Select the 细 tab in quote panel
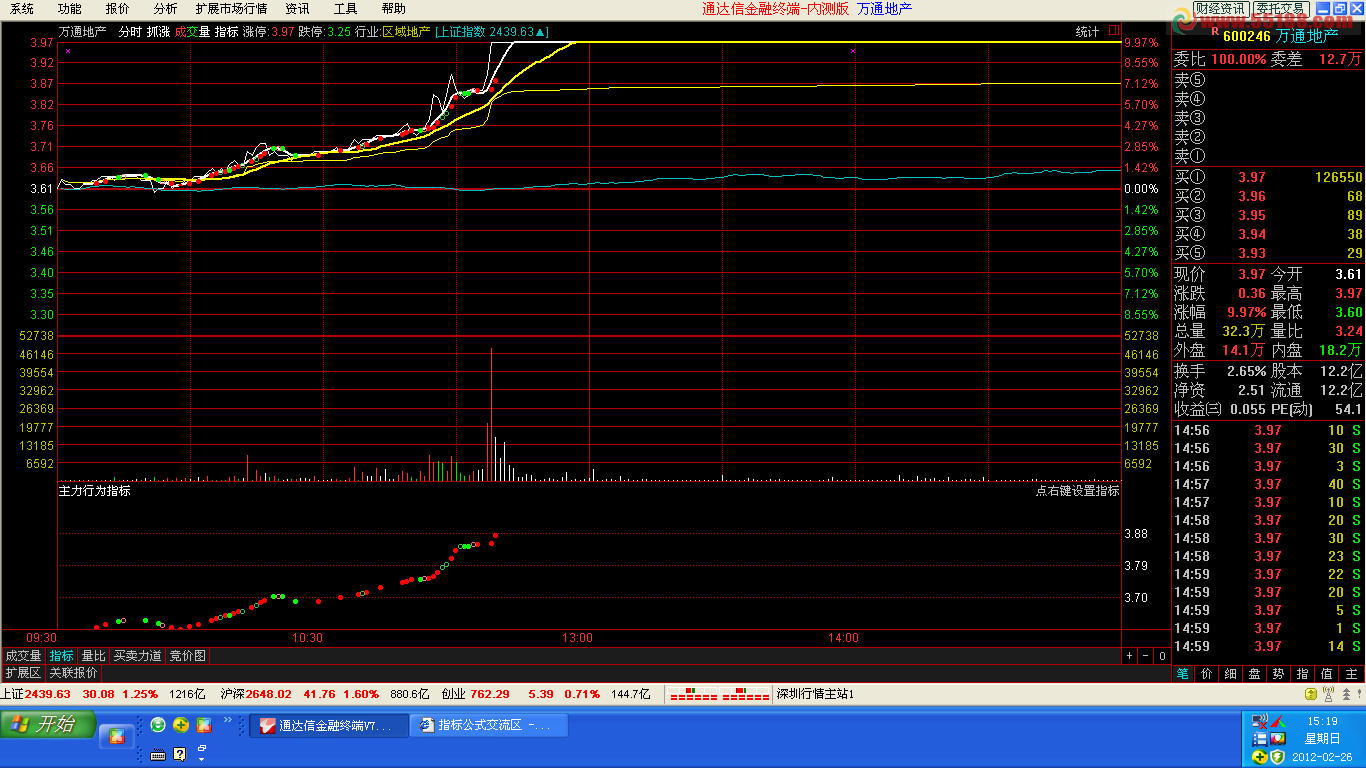 click(x=1231, y=674)
